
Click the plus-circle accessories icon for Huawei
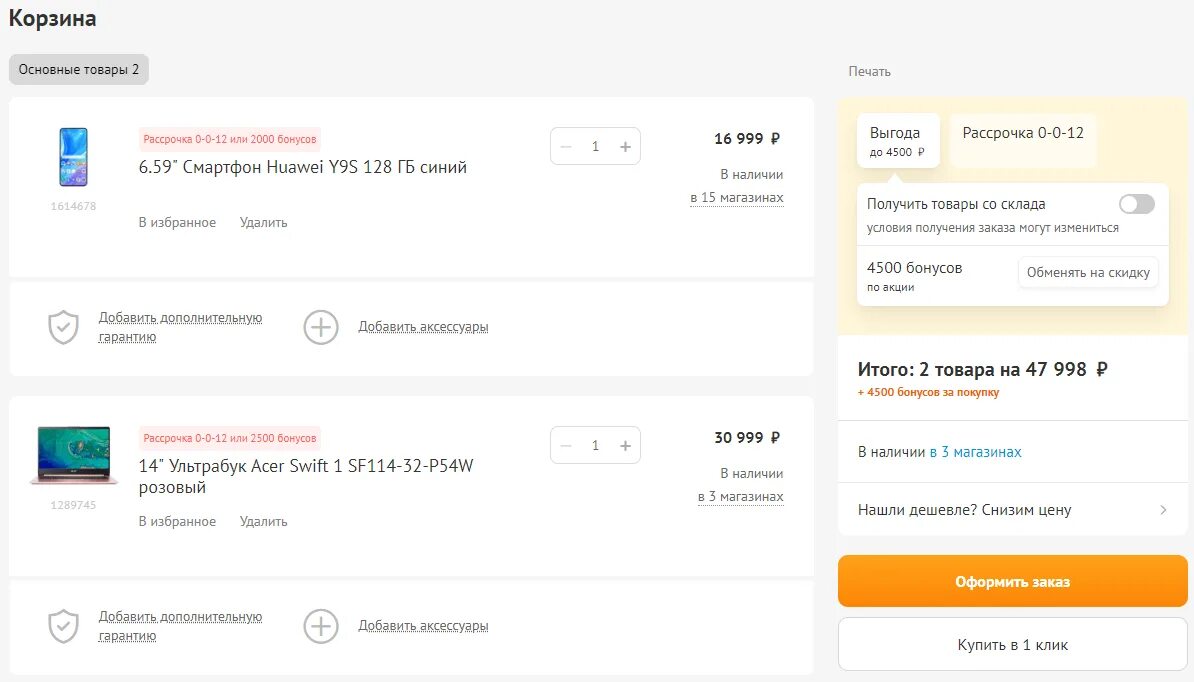[321, 327]
